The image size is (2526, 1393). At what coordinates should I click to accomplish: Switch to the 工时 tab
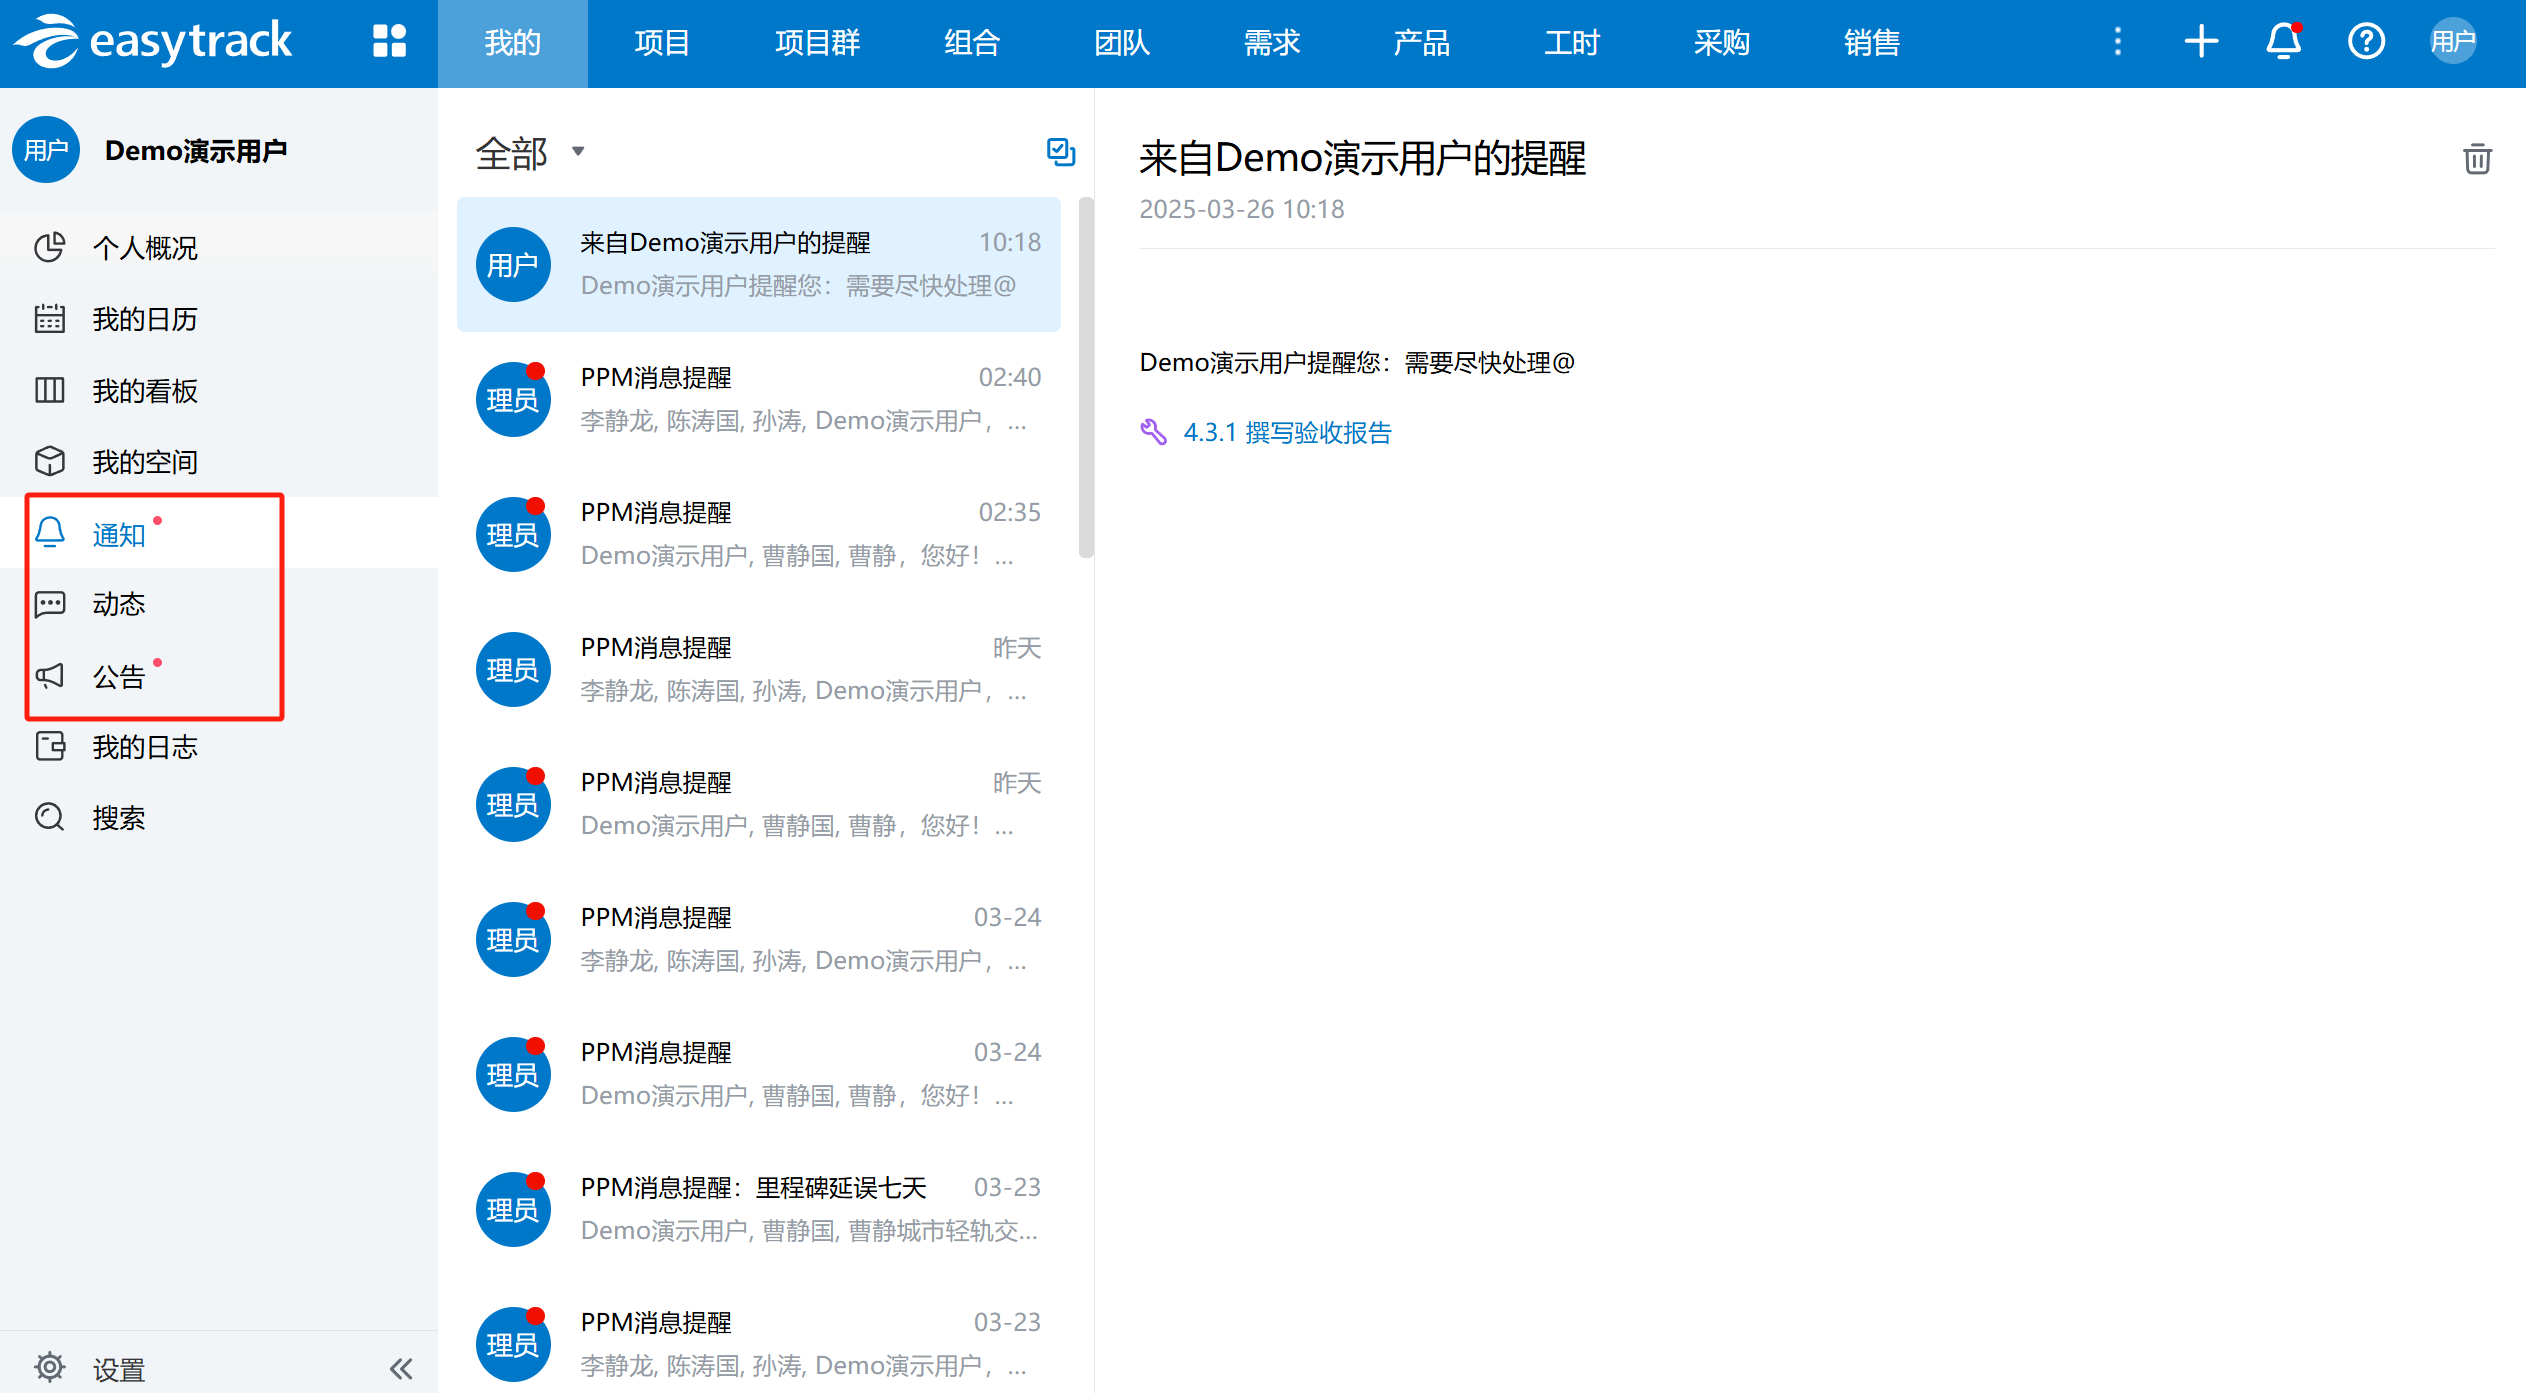pyautogui.click(x=1571, y=43)
